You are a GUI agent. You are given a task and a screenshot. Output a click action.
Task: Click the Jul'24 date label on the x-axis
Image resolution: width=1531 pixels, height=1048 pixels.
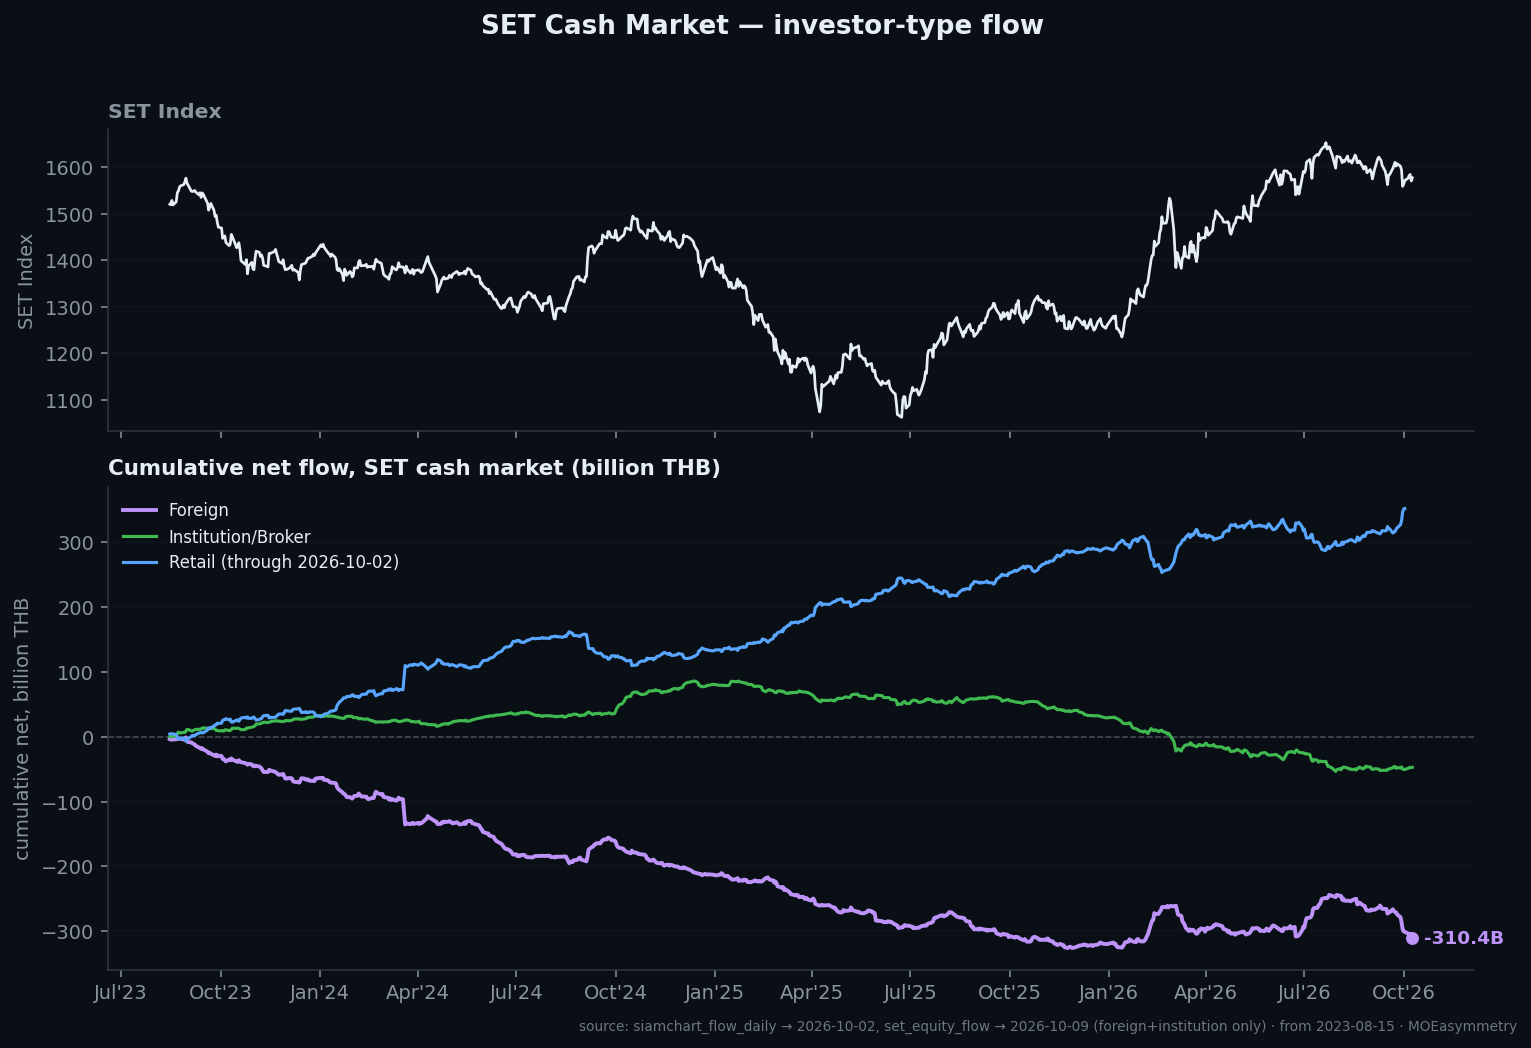click(x=516, y=993)
